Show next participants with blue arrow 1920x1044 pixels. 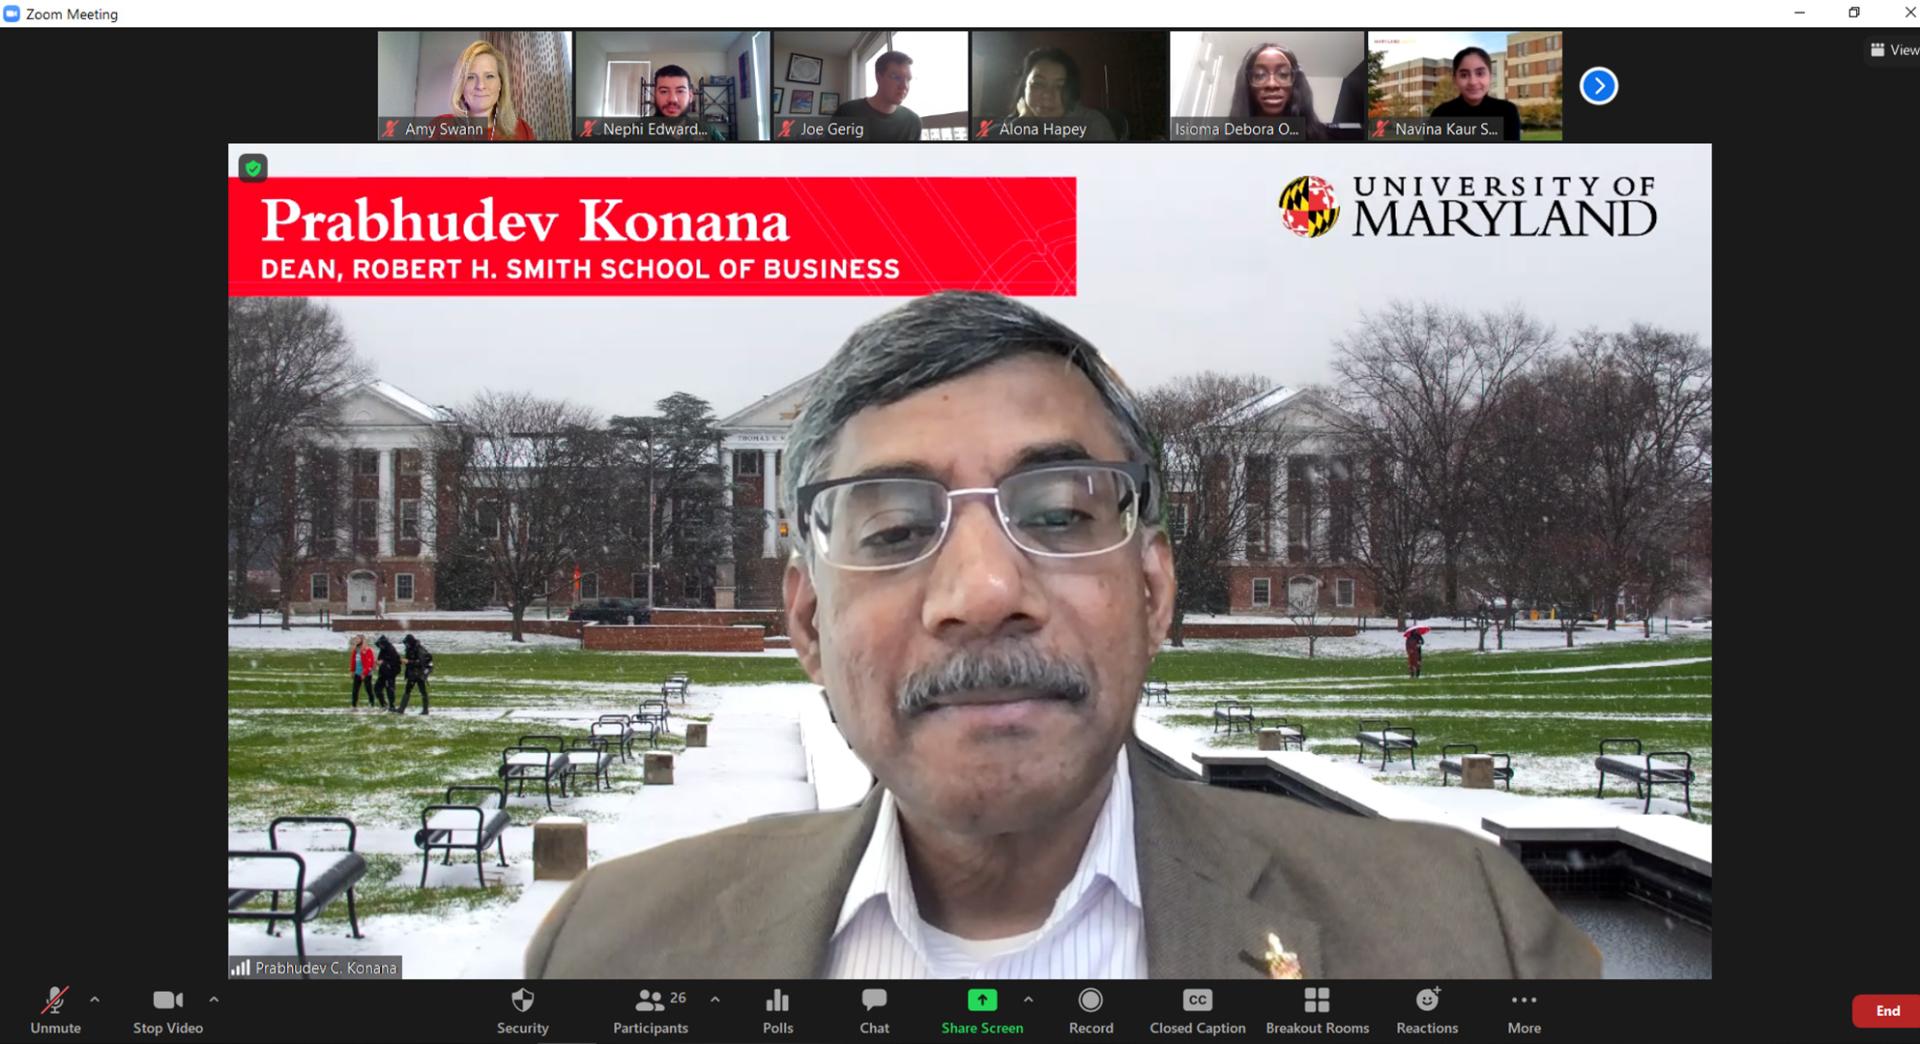coord(1598,86)
